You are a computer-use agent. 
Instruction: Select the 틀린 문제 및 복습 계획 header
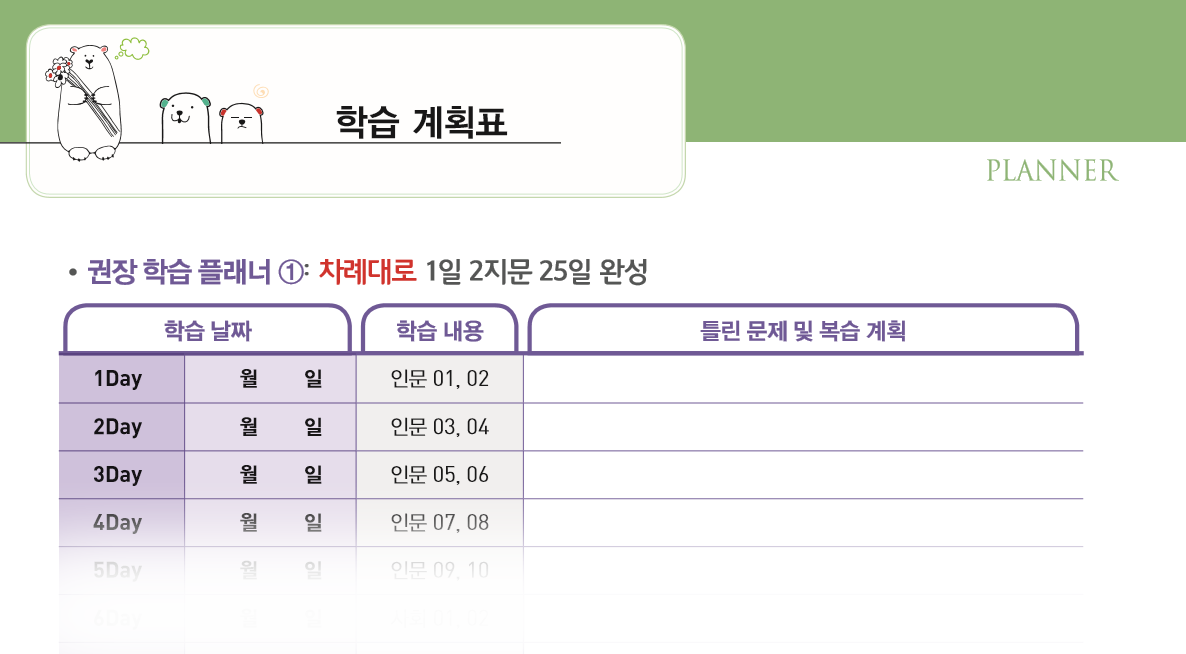pyautogui.click(x=802, y=331)
